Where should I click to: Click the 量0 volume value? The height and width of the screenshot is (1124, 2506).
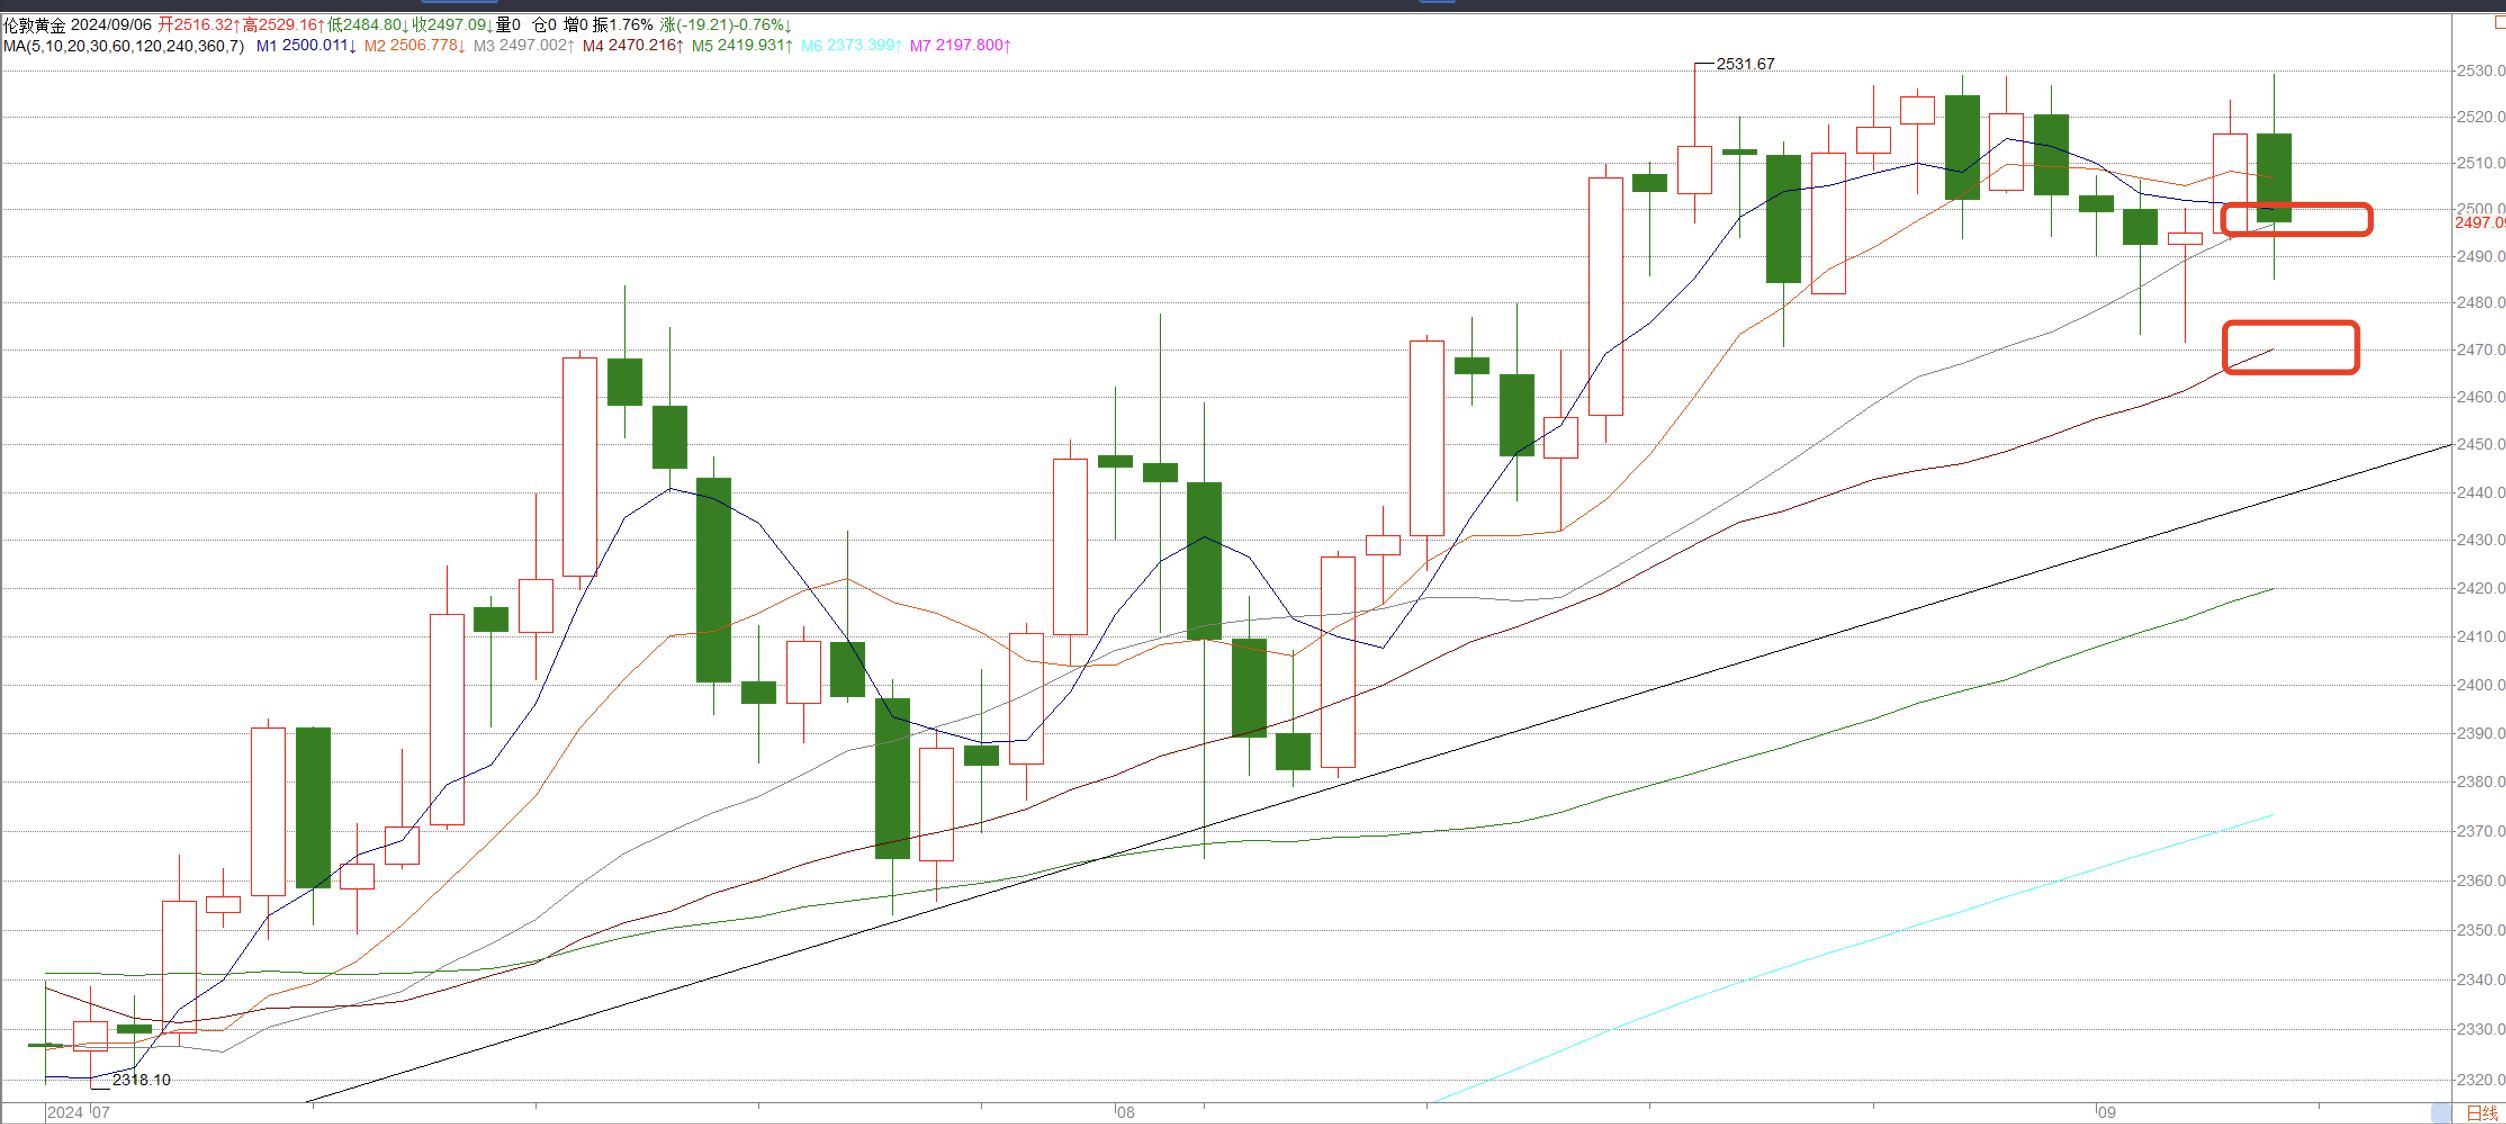(x=508, y=25)
